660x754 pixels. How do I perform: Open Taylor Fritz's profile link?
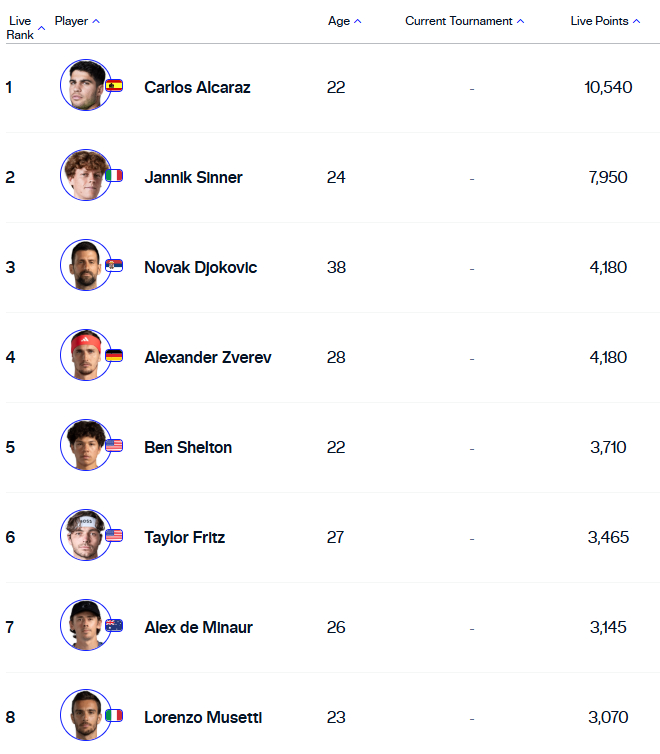(185, 537)
